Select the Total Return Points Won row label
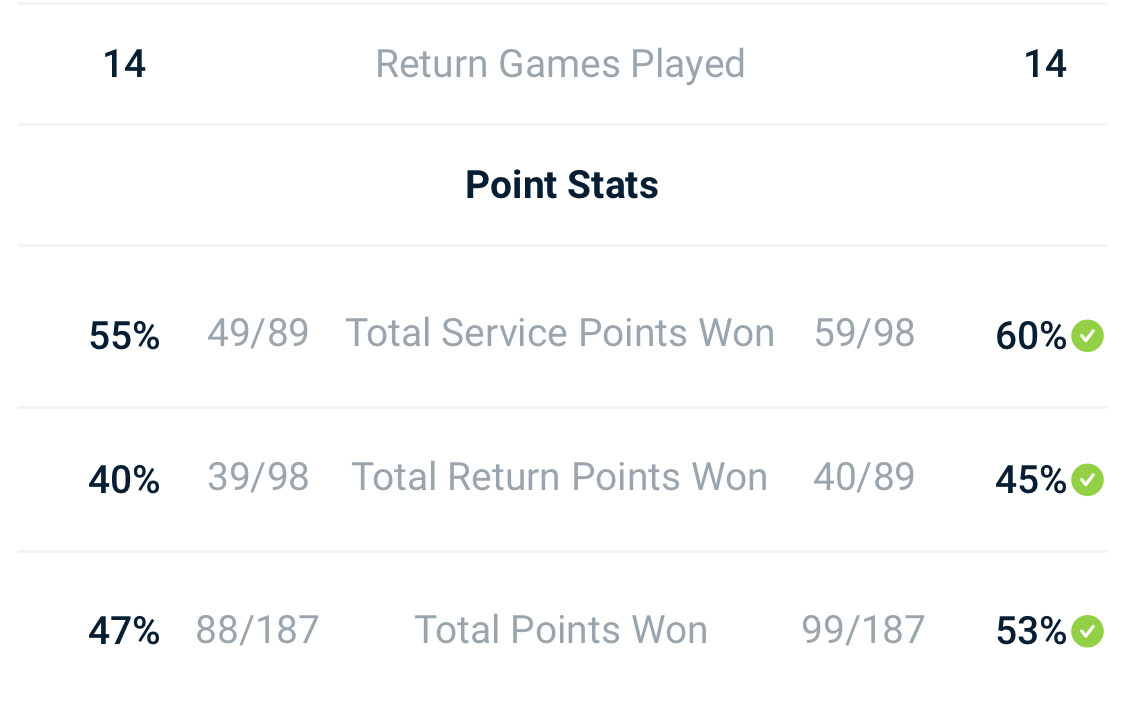1125x704 pixels. (x=560, y=477)
